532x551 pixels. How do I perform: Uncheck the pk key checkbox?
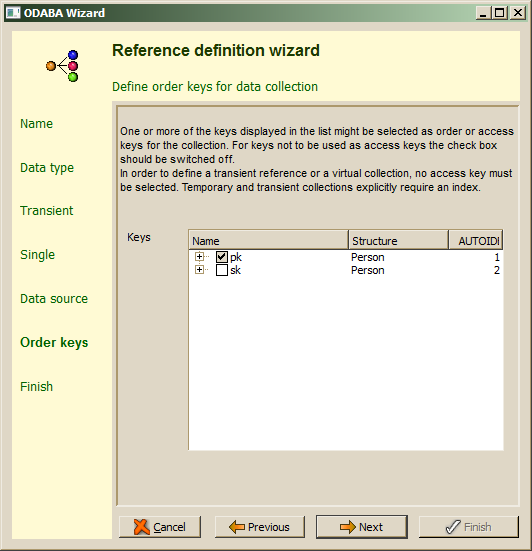(222, 257)
